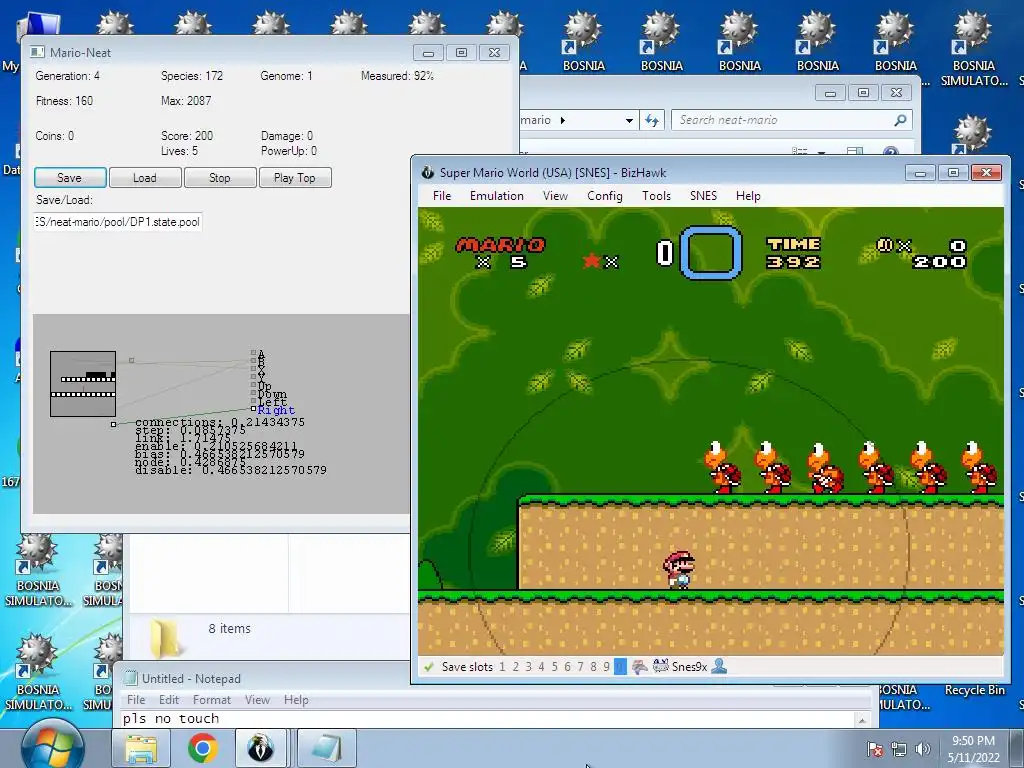The width and height of the screenshot is (1024, 768).
Task: Click the network input grid thumbnail
Action: coord(83,384)
